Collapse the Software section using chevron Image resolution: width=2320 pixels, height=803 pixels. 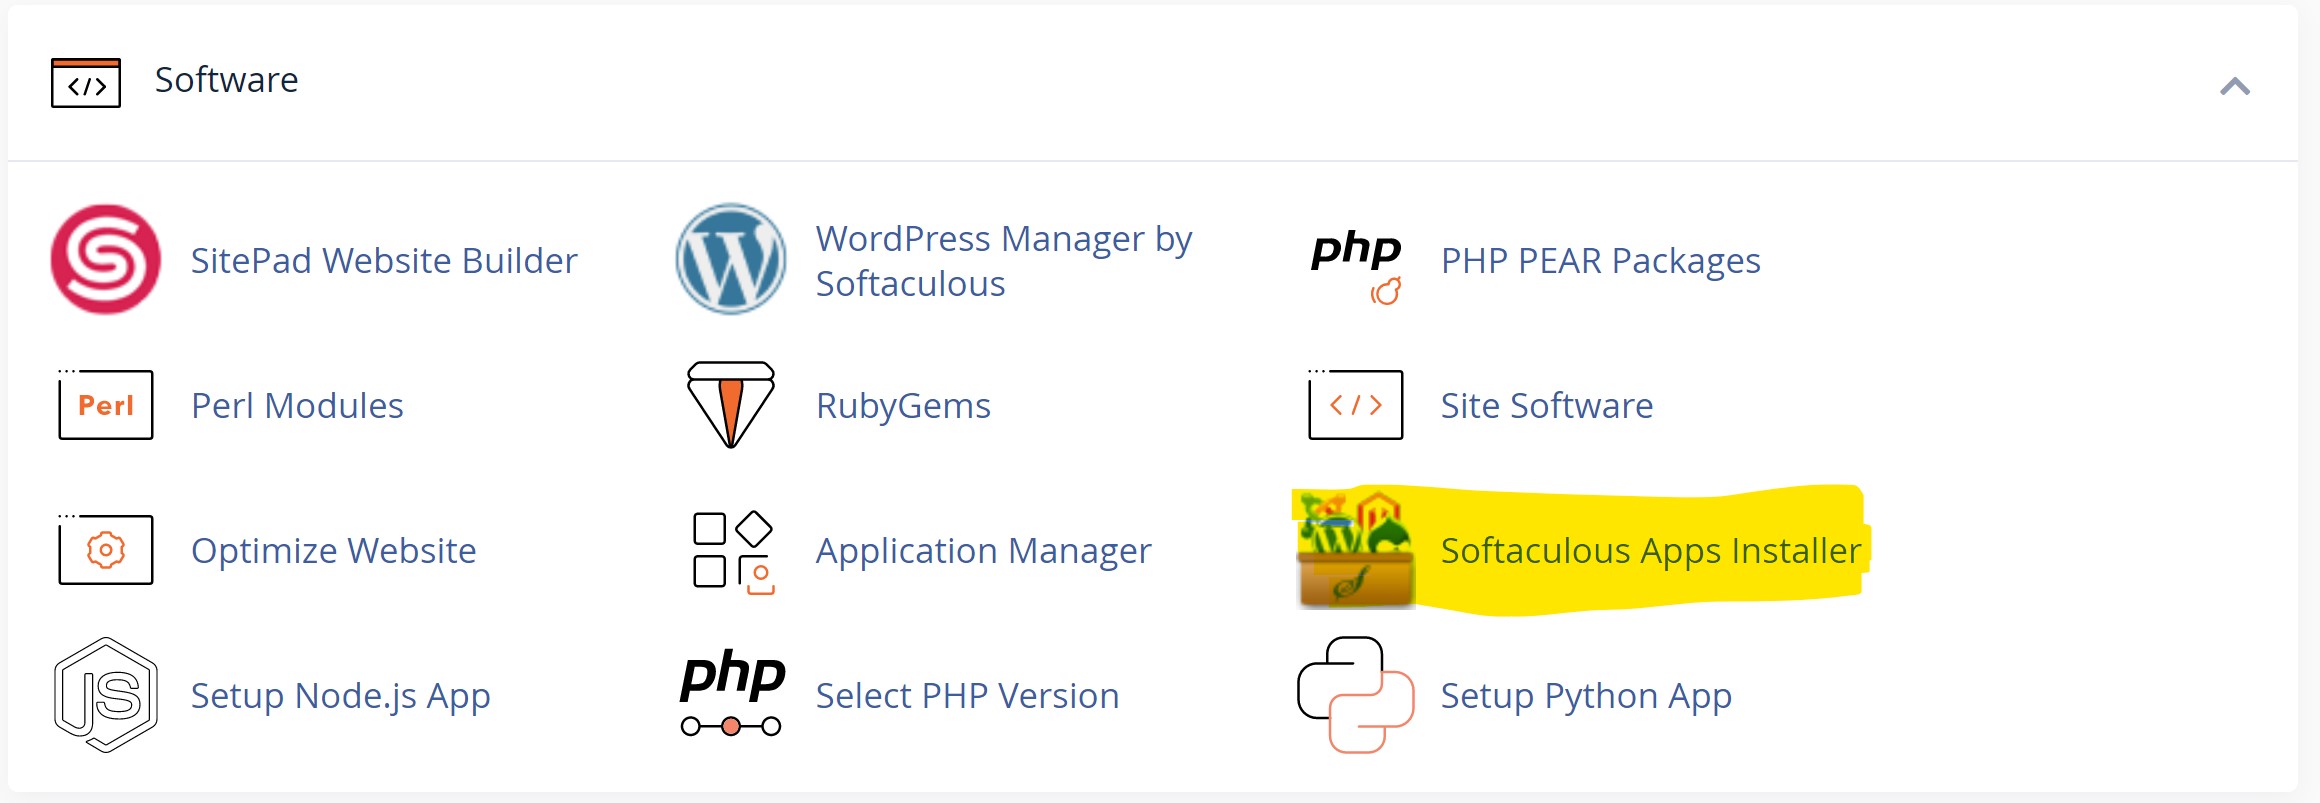[2235, 87]
